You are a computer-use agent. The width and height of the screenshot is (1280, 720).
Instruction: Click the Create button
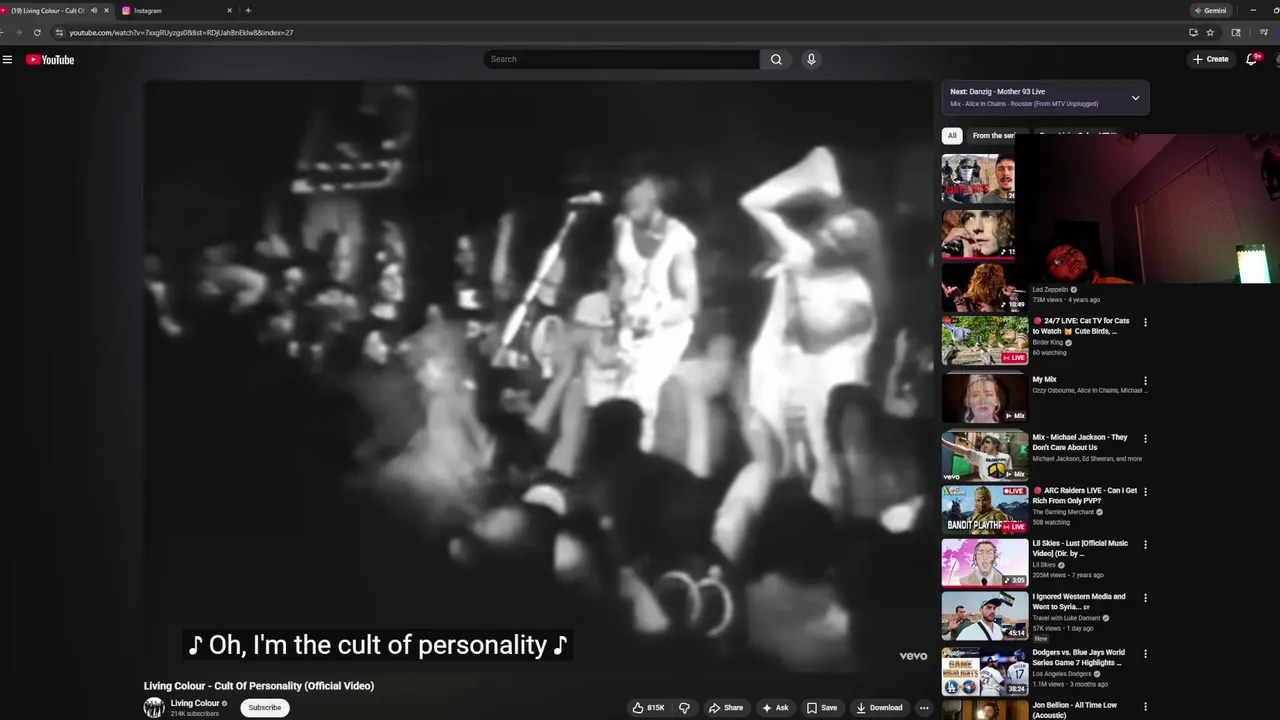(1211, 59)
